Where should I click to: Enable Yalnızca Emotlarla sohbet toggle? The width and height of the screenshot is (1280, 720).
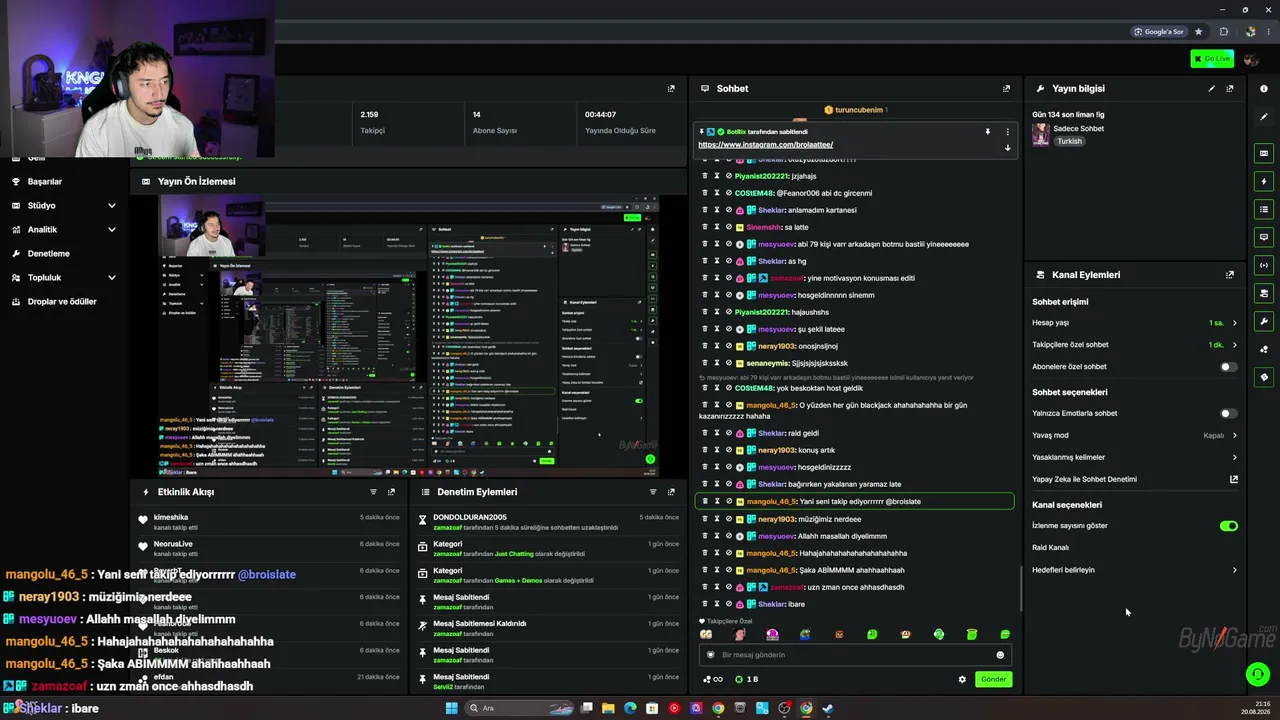point(1228,413)
